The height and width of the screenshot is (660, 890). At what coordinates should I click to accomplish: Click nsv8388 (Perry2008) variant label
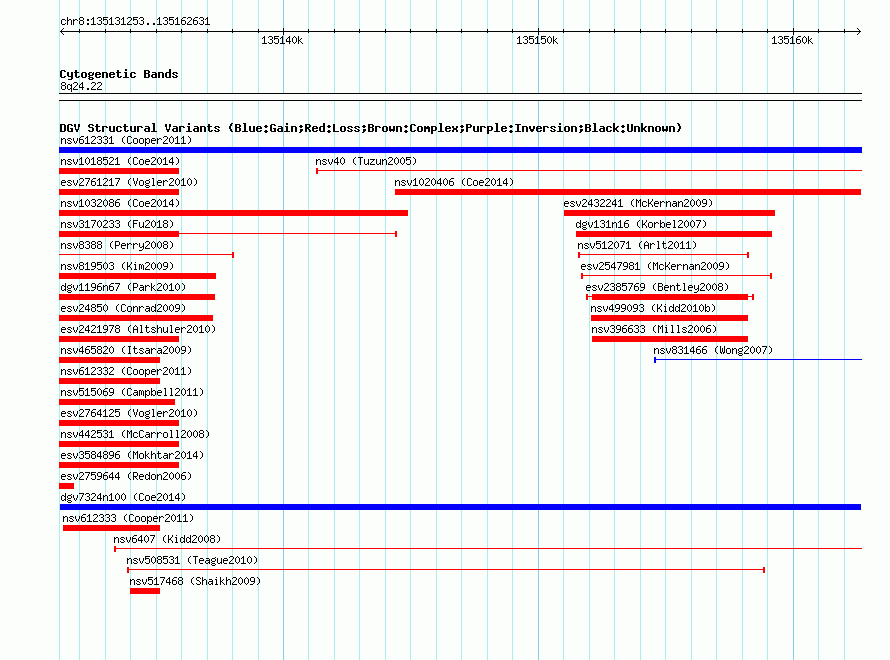117,245
